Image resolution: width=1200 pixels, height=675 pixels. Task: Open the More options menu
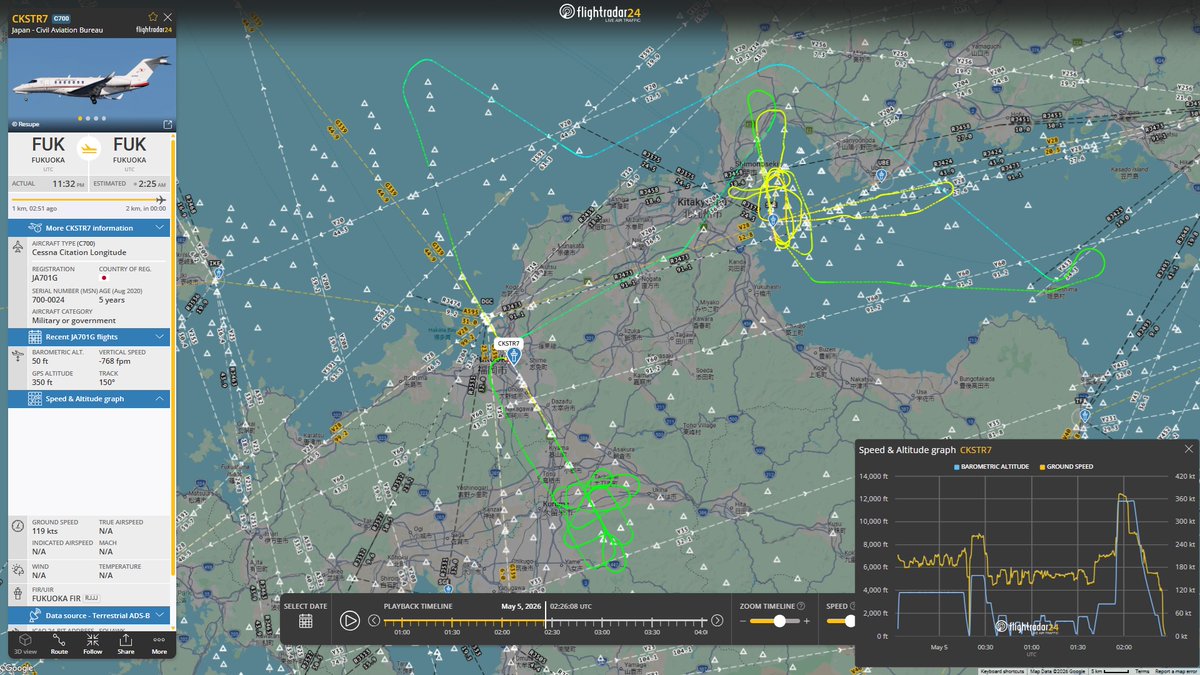tap(159, 643)
